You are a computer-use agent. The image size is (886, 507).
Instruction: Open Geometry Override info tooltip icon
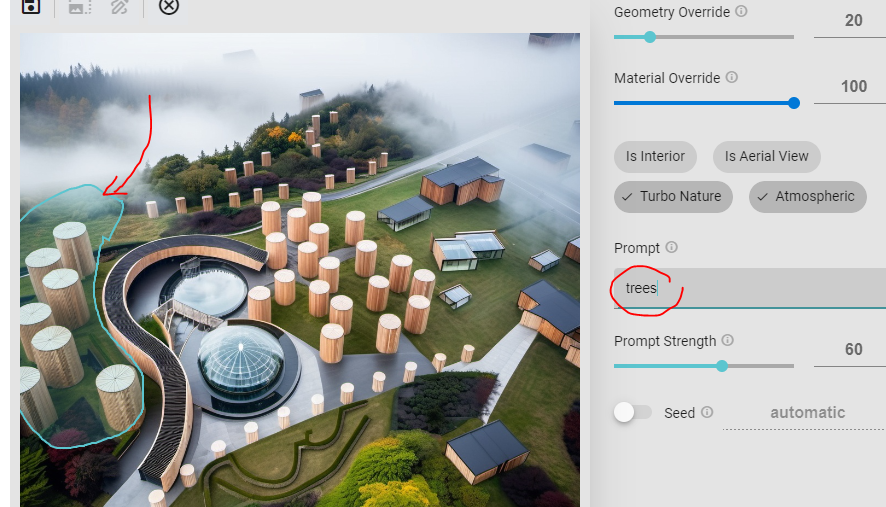(741, 11)
